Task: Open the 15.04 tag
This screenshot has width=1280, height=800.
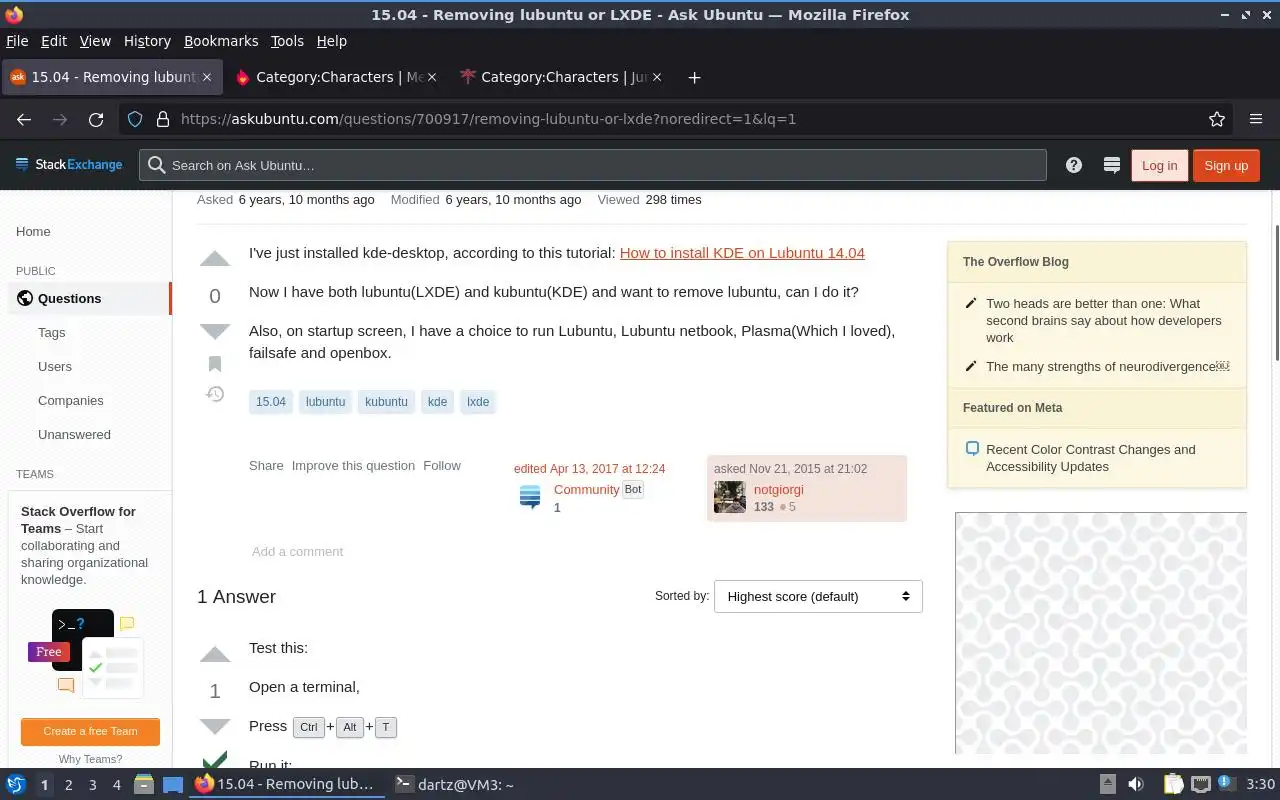Action: coord(271,402)
